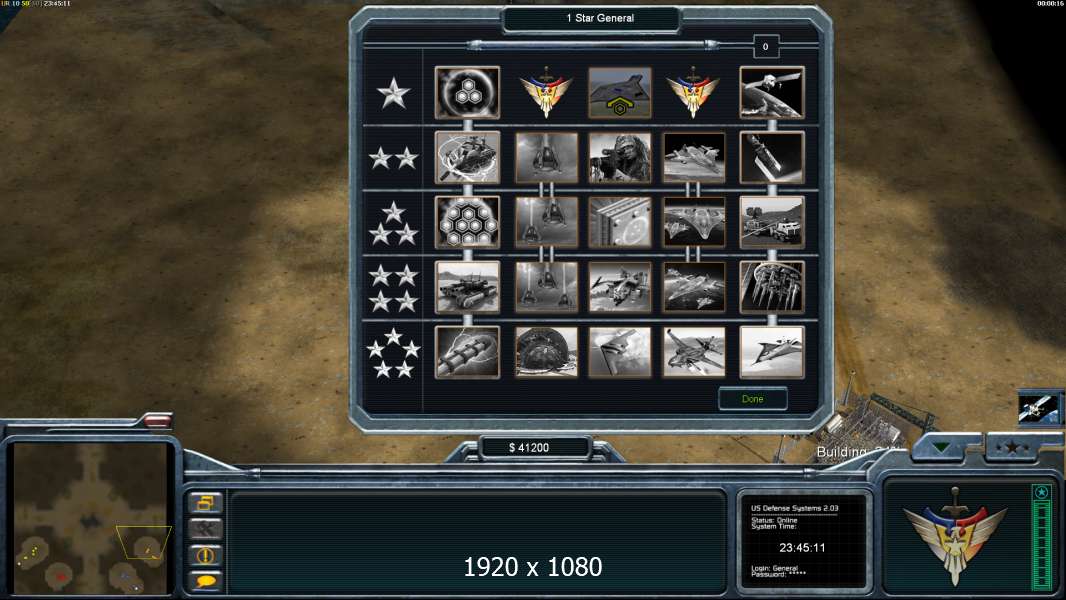This screenshot has width=1066, height=600.
Task: Choose the truck convoy icon in three-star row
Action: click(772, 222)
